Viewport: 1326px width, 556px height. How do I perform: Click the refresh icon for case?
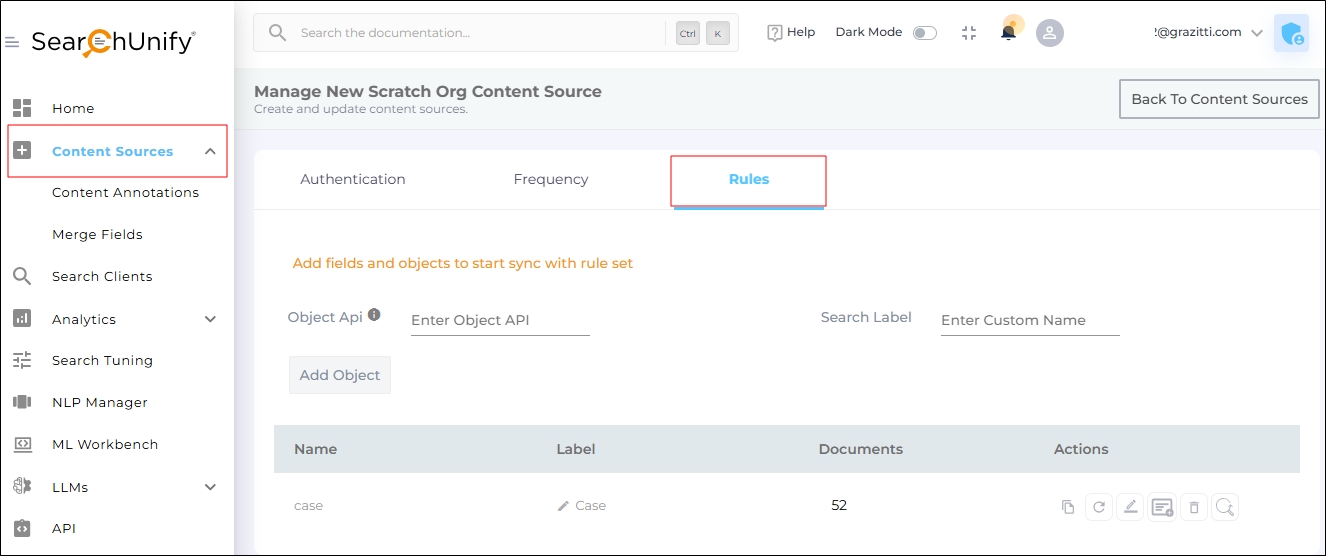click(1099, 507)
